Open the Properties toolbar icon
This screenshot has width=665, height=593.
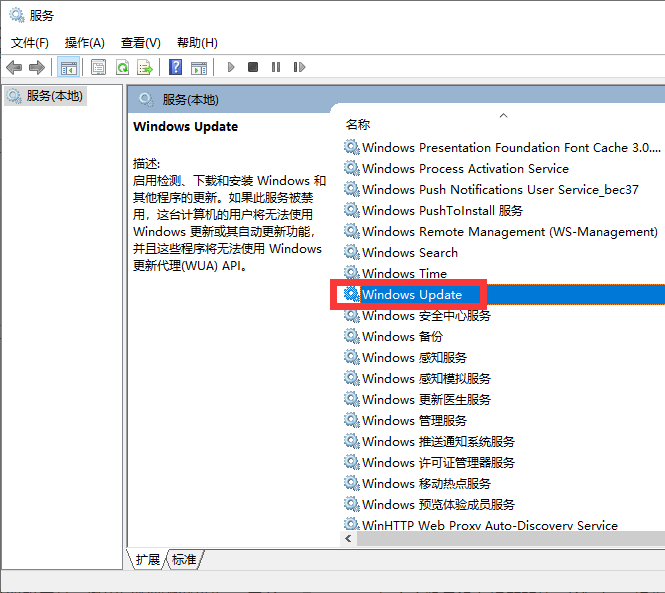(98, 67)
